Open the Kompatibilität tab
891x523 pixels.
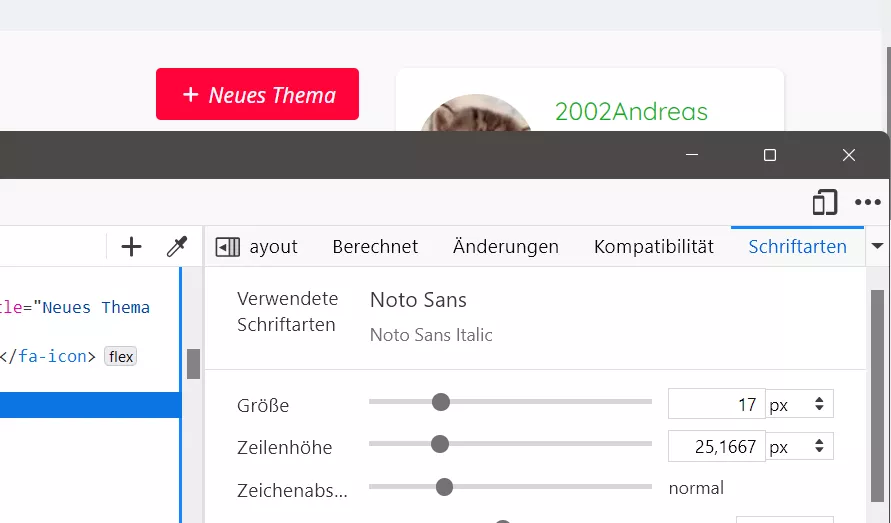tap(653, 247)
